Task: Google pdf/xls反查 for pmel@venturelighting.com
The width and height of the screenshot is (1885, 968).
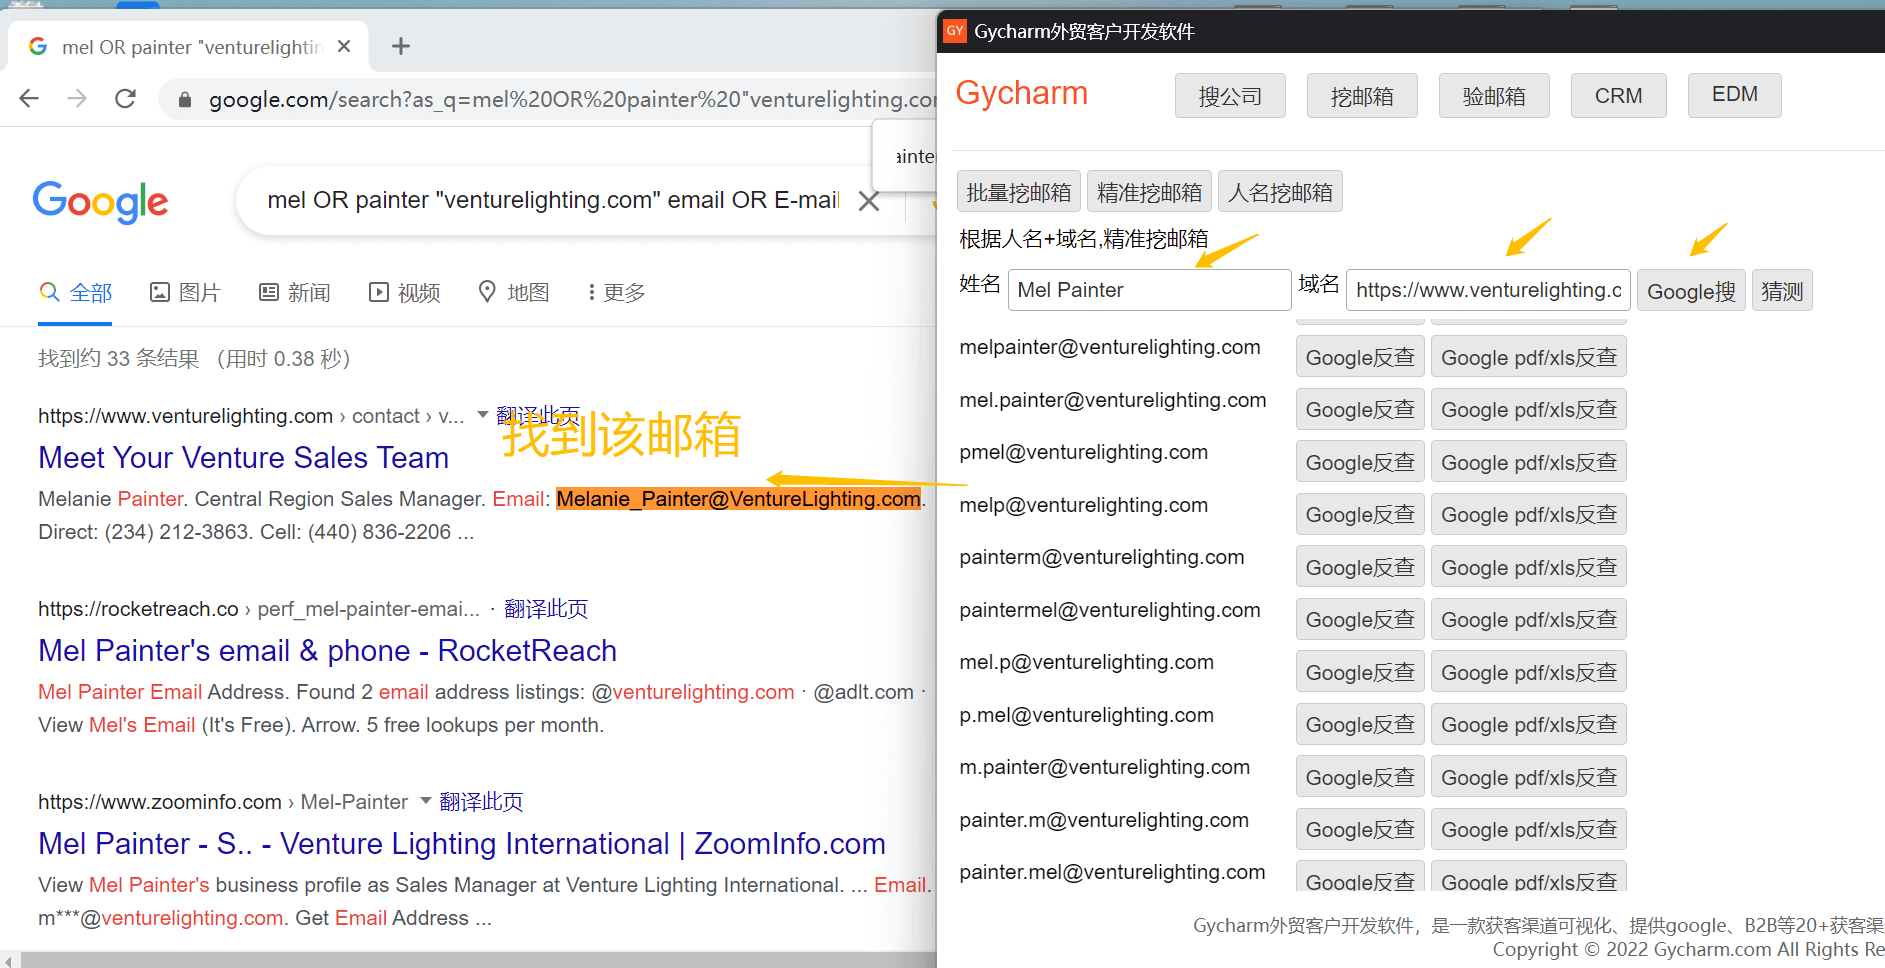Action: 1528,462
